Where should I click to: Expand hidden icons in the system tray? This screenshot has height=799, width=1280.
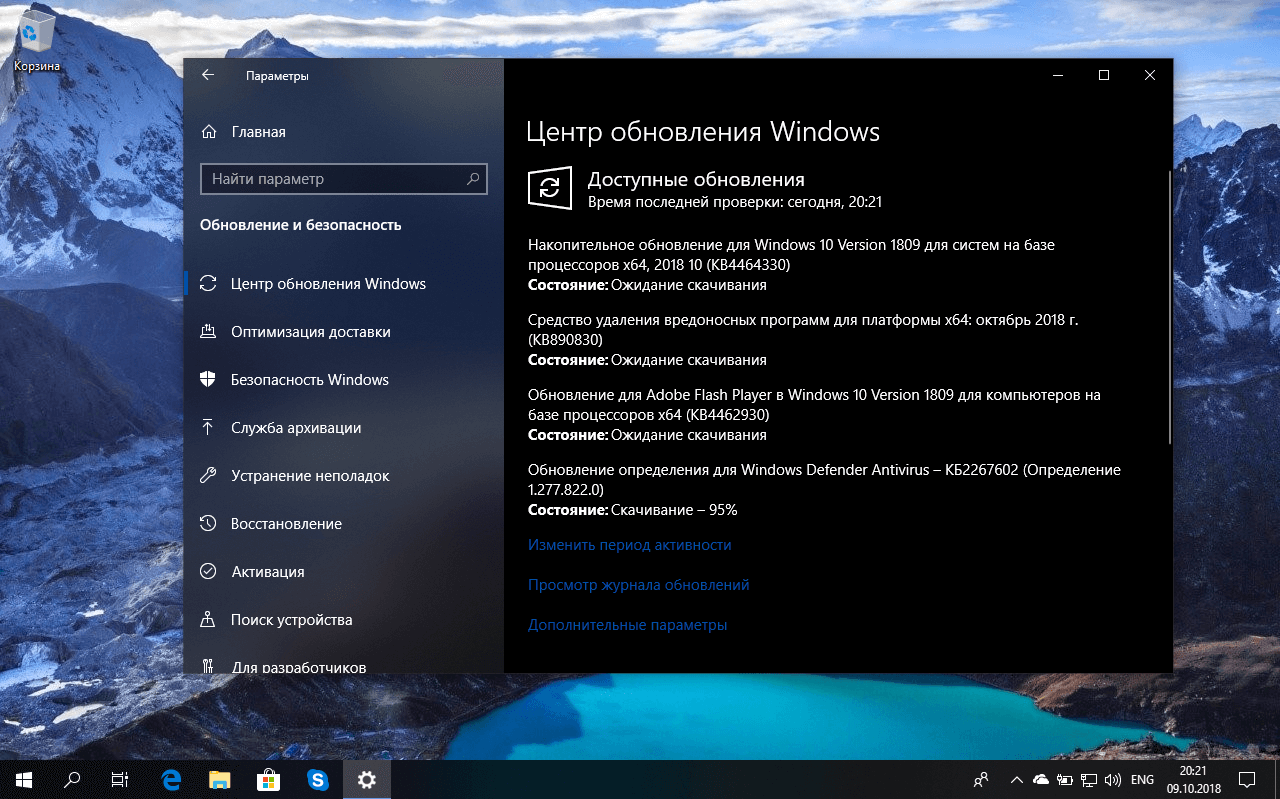point(1016,779)
